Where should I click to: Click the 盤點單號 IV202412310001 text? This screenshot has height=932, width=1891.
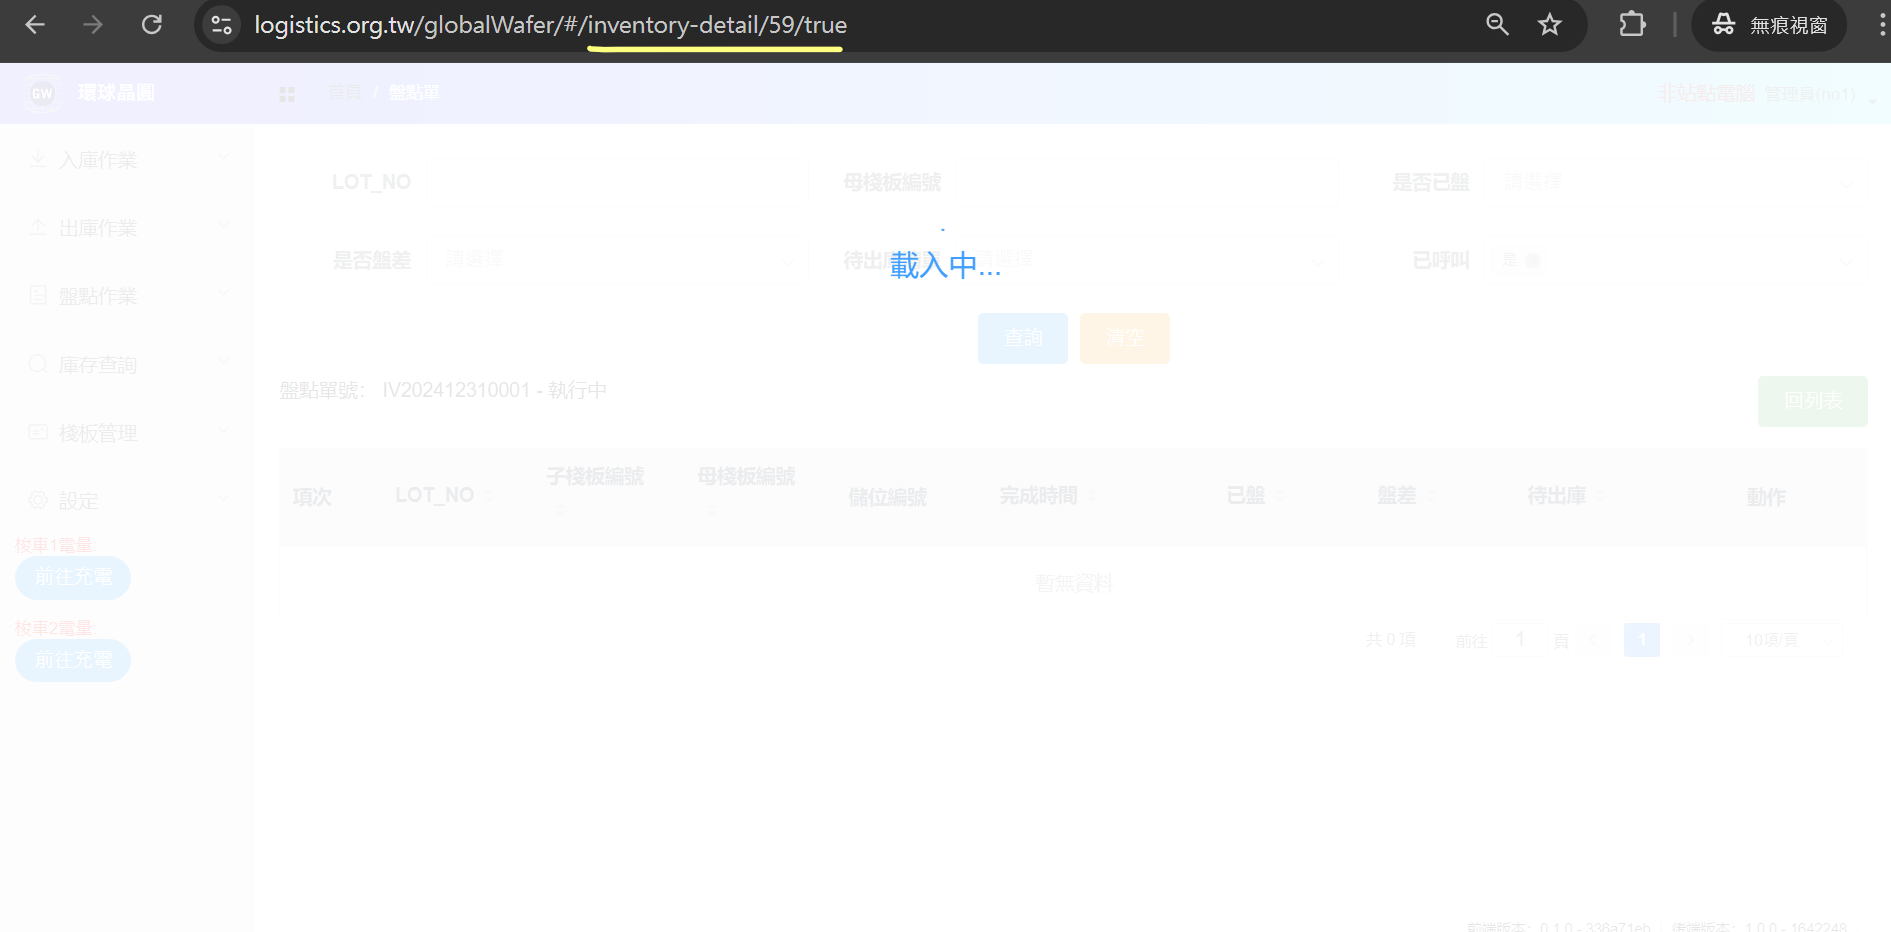pyautogui.click(x=443, y=390)
